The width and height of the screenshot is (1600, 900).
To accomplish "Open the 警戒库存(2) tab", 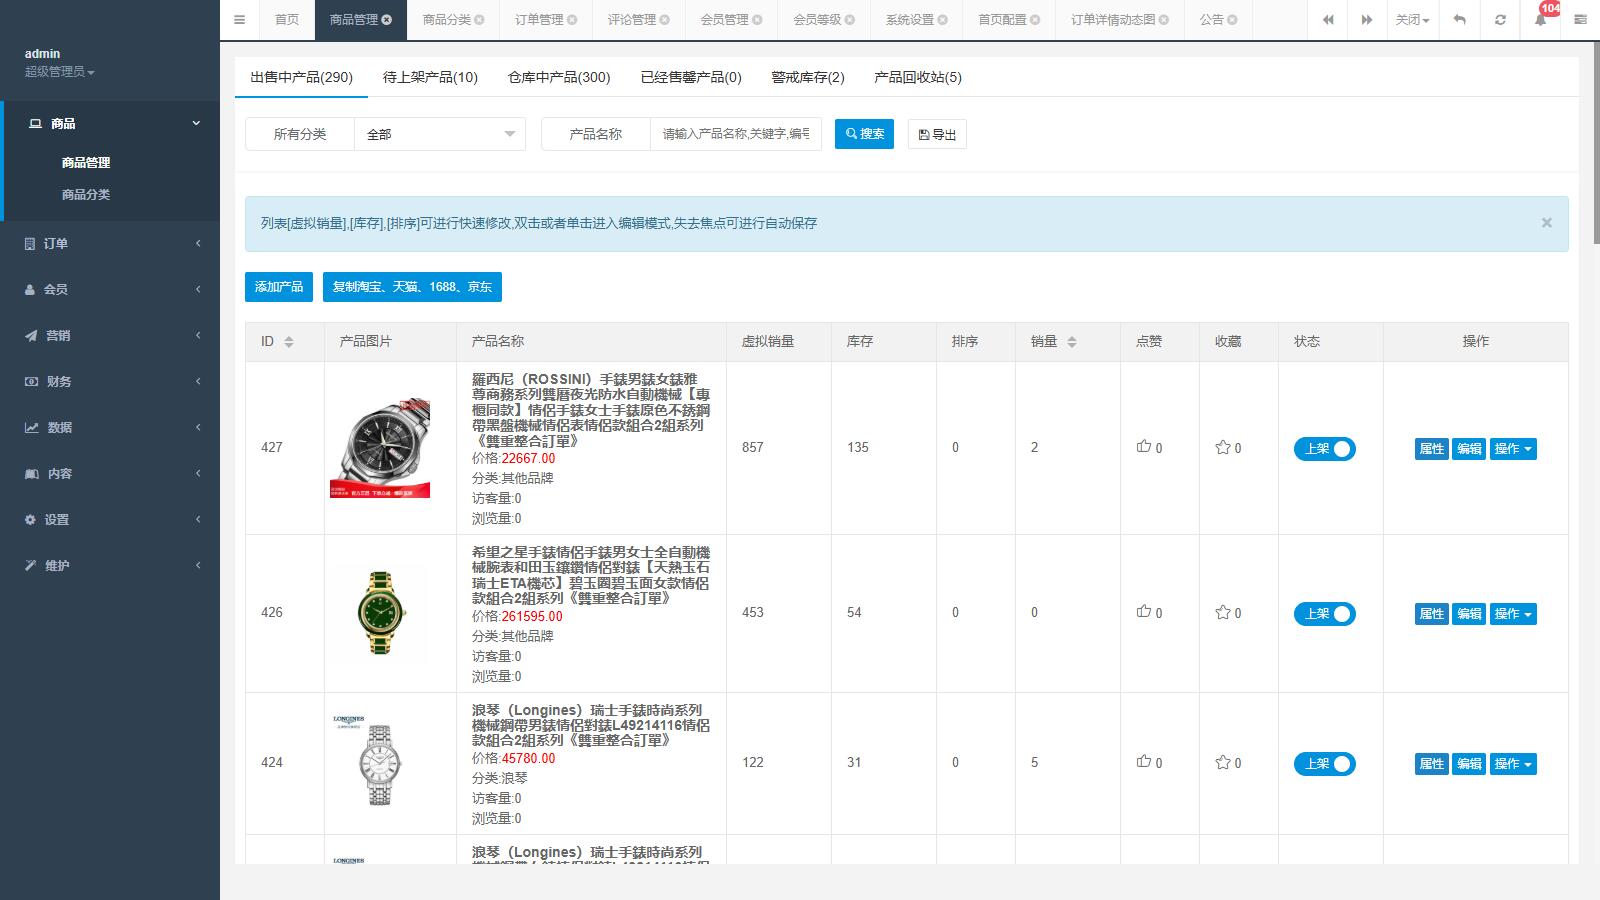I will (x=807, y=77).
